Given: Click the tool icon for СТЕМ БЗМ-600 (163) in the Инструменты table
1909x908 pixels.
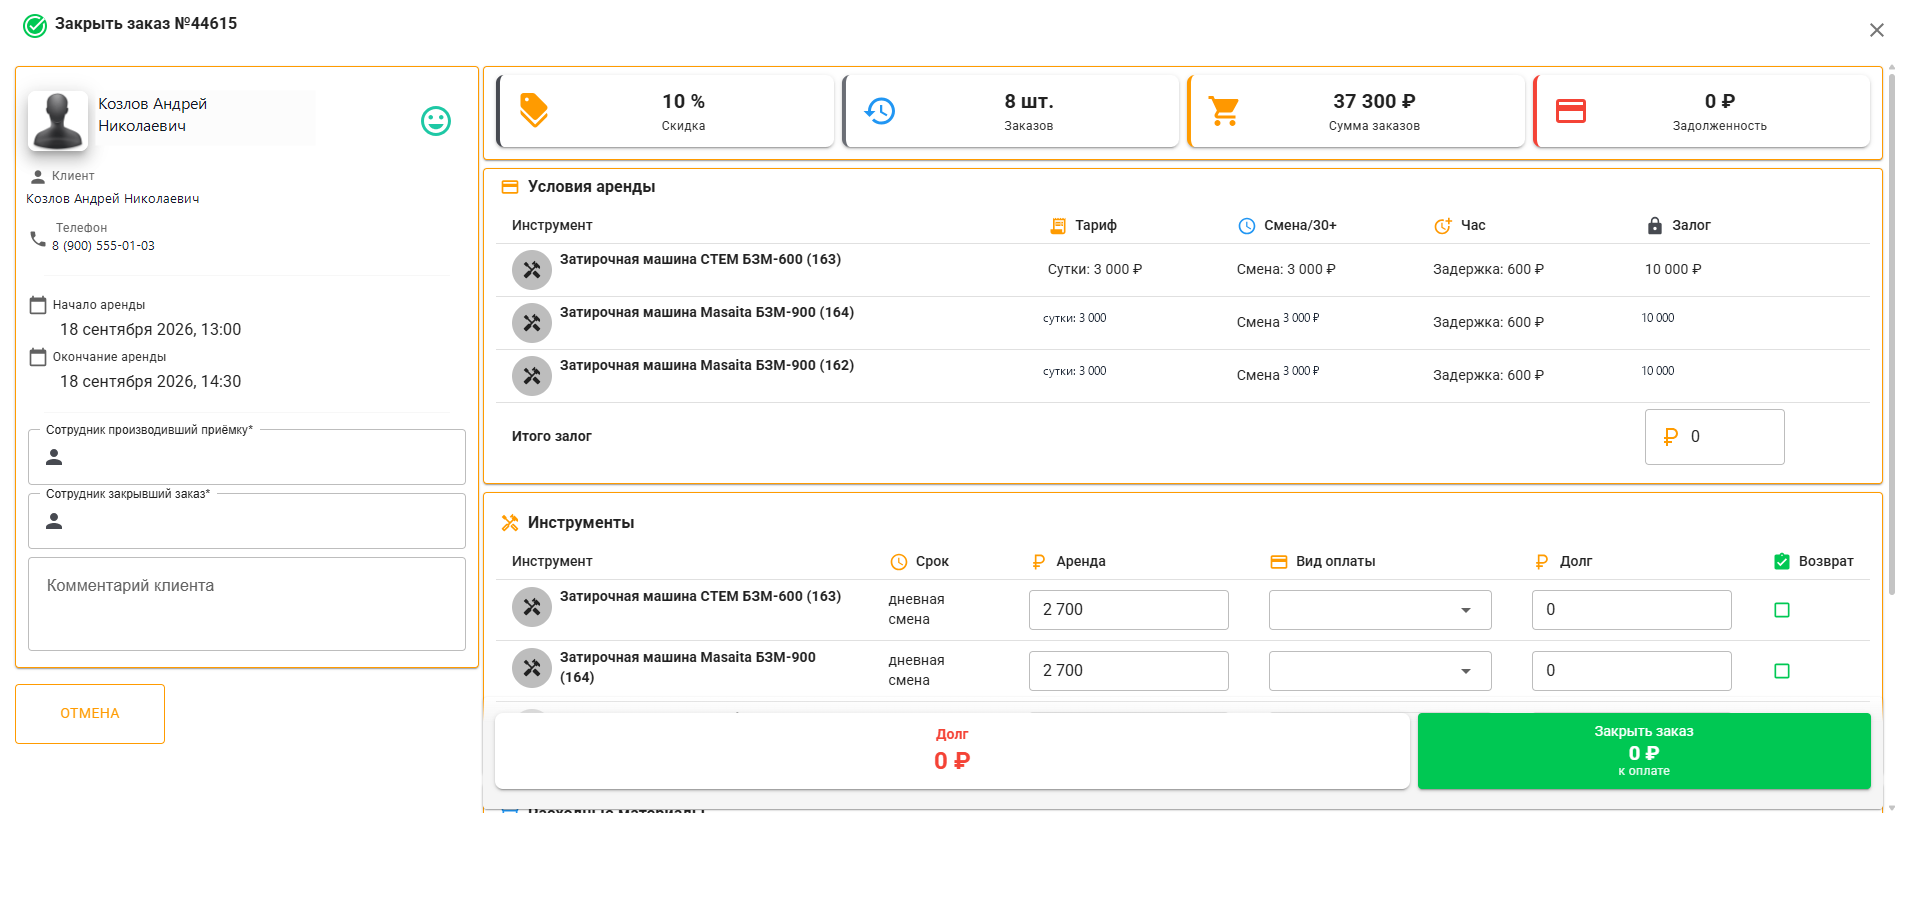Looking at the screenshot, I should 532,607.
